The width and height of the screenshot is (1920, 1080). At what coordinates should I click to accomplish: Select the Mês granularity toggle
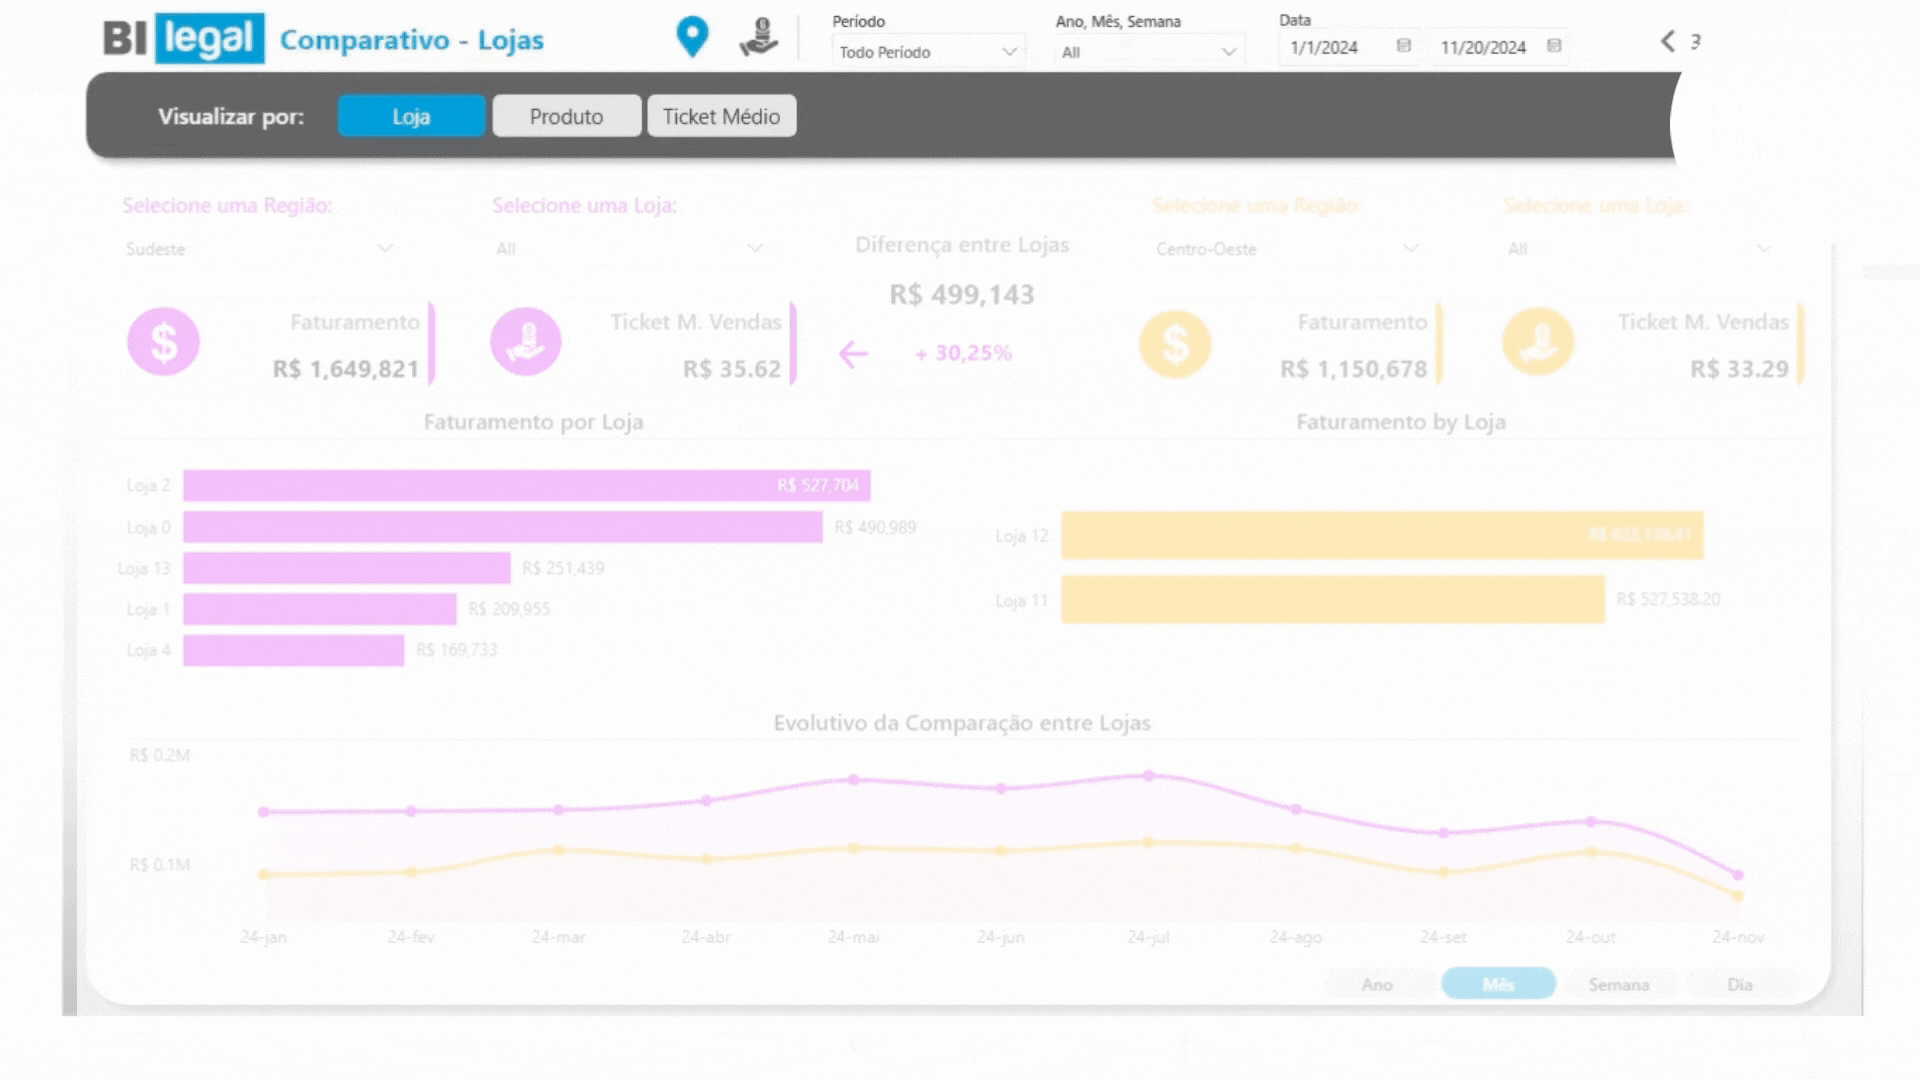click(x=1497, y=984)
